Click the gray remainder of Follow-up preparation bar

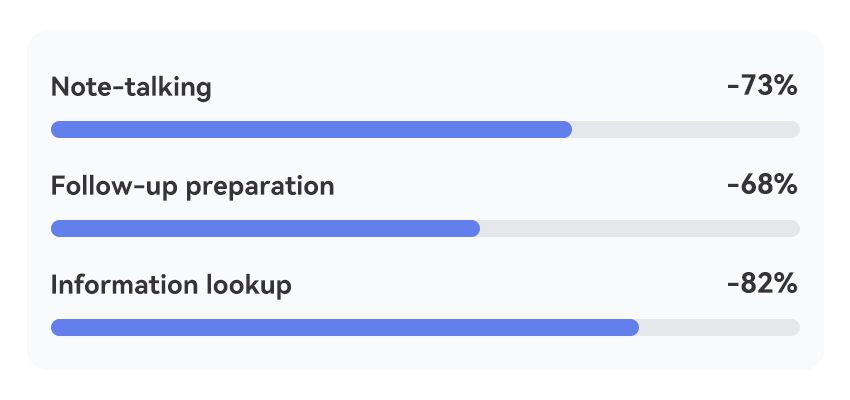(640, 229)
